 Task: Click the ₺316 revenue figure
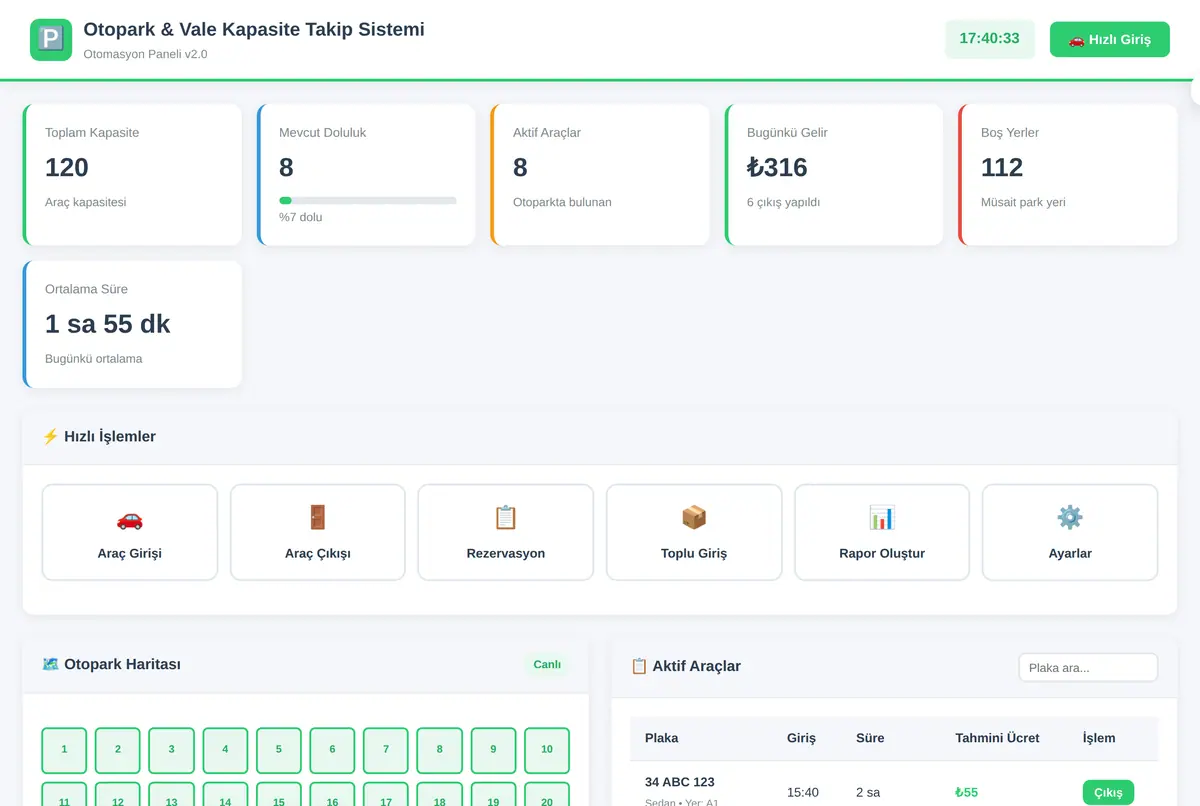777,167
